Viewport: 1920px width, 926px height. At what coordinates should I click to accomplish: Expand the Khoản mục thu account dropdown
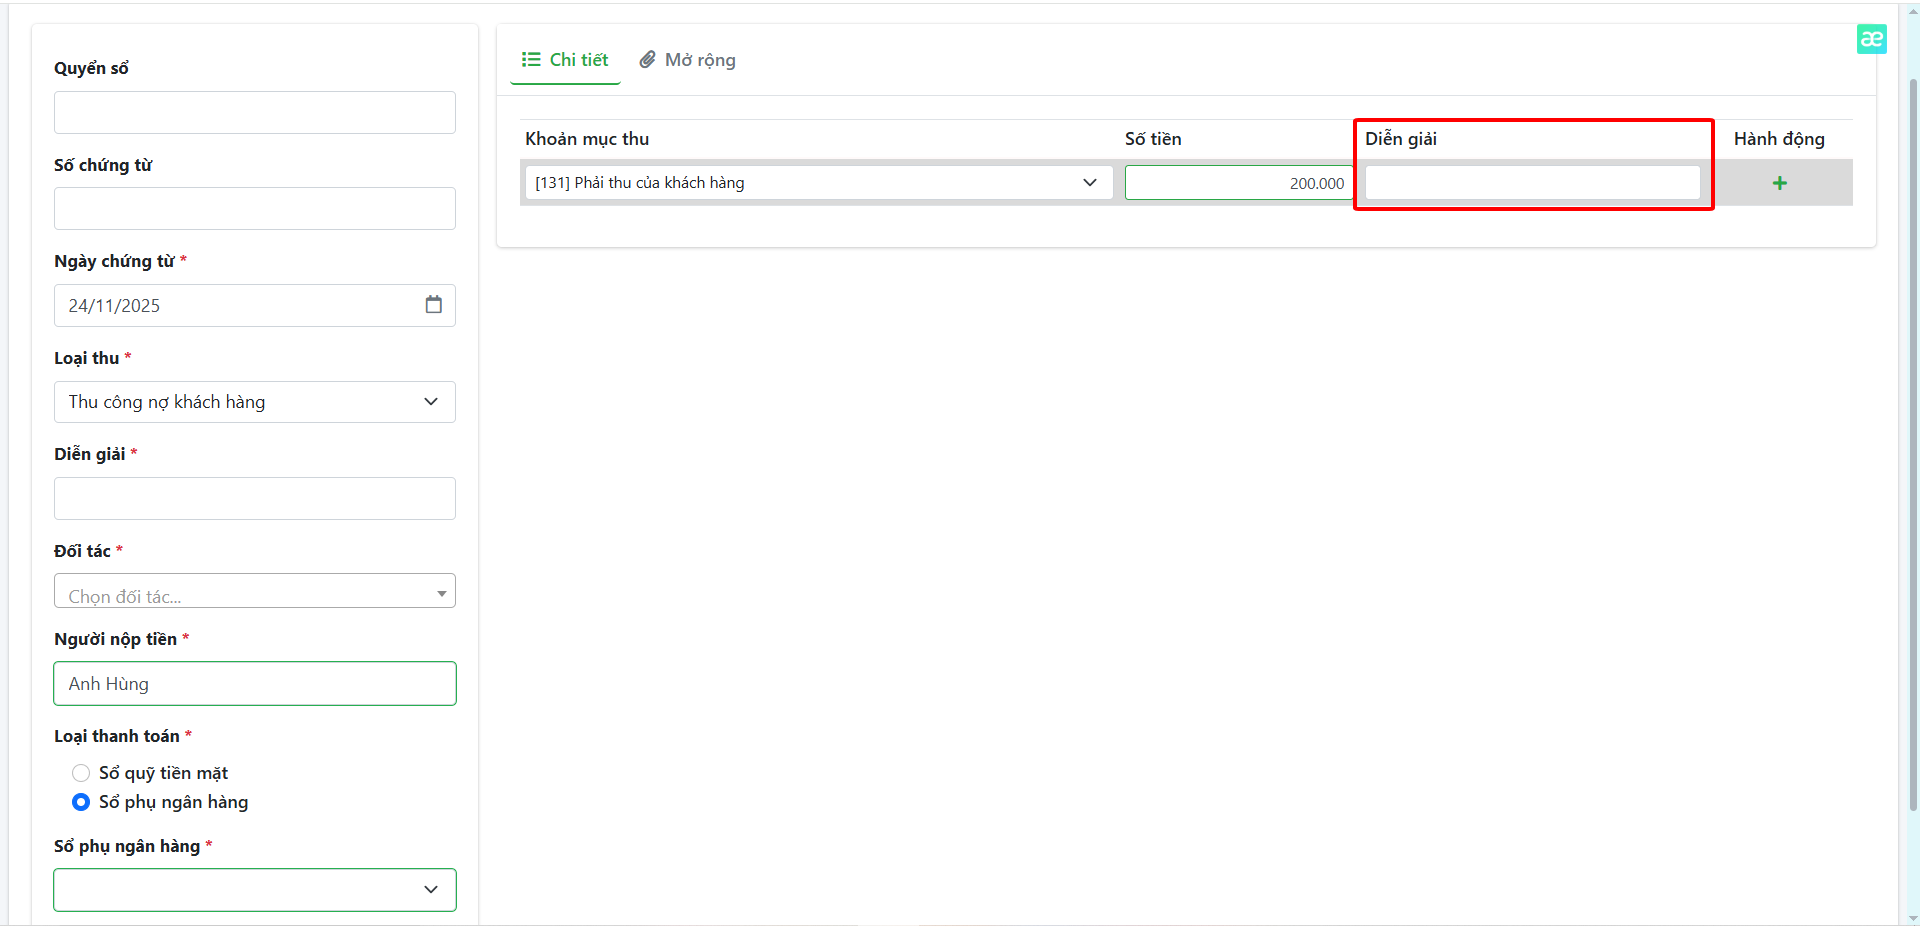[x=816, y=183]
